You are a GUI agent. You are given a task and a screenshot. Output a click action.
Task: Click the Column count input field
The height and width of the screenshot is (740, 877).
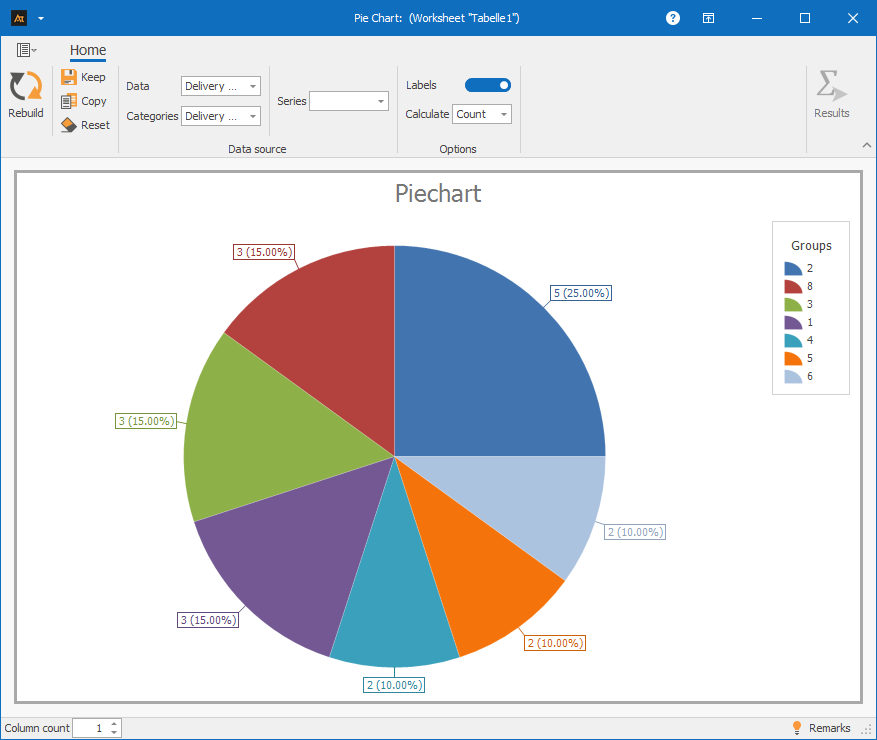90,728
